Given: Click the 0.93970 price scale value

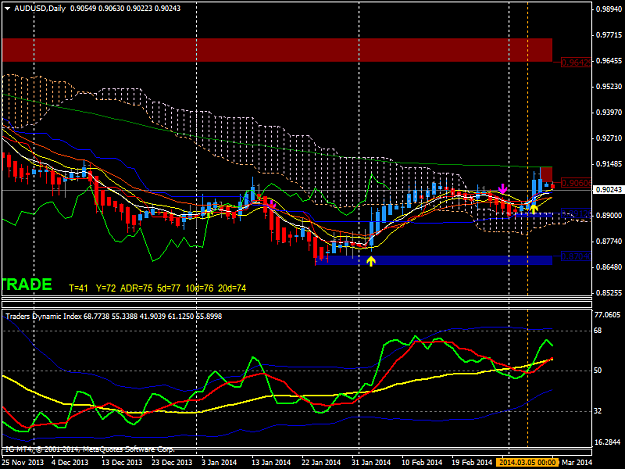Looking at the screenshot, I should click(609, 112).
